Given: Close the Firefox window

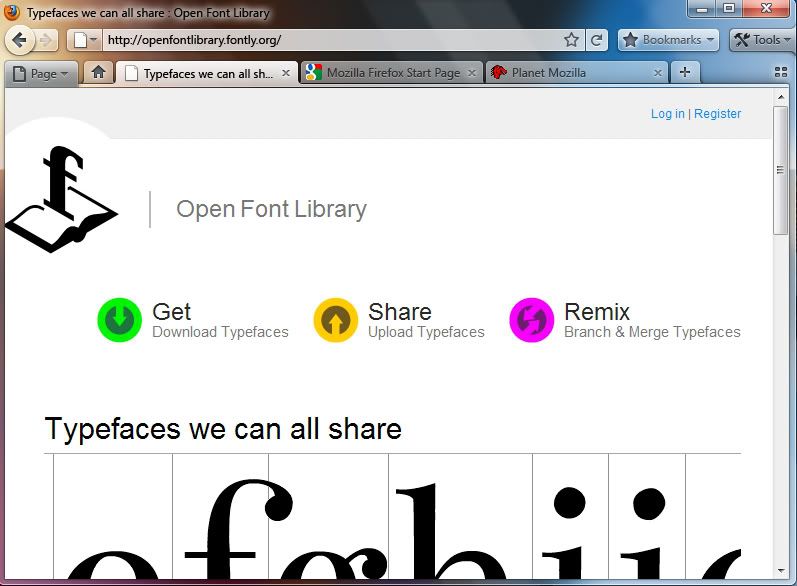Looking at the screenshot, I should tap(767, 9).
